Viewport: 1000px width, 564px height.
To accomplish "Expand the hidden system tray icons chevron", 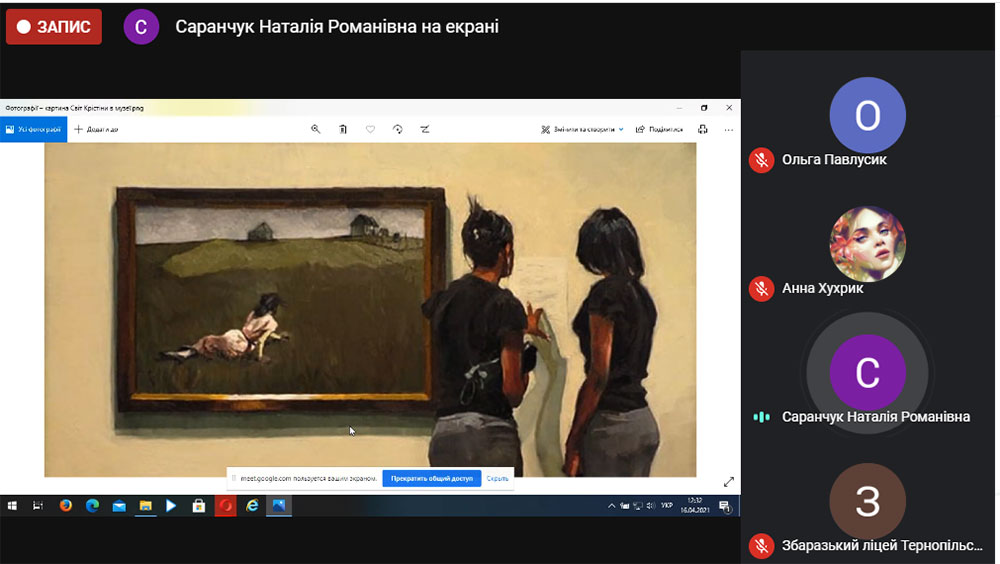I will [x=611, y=506].
